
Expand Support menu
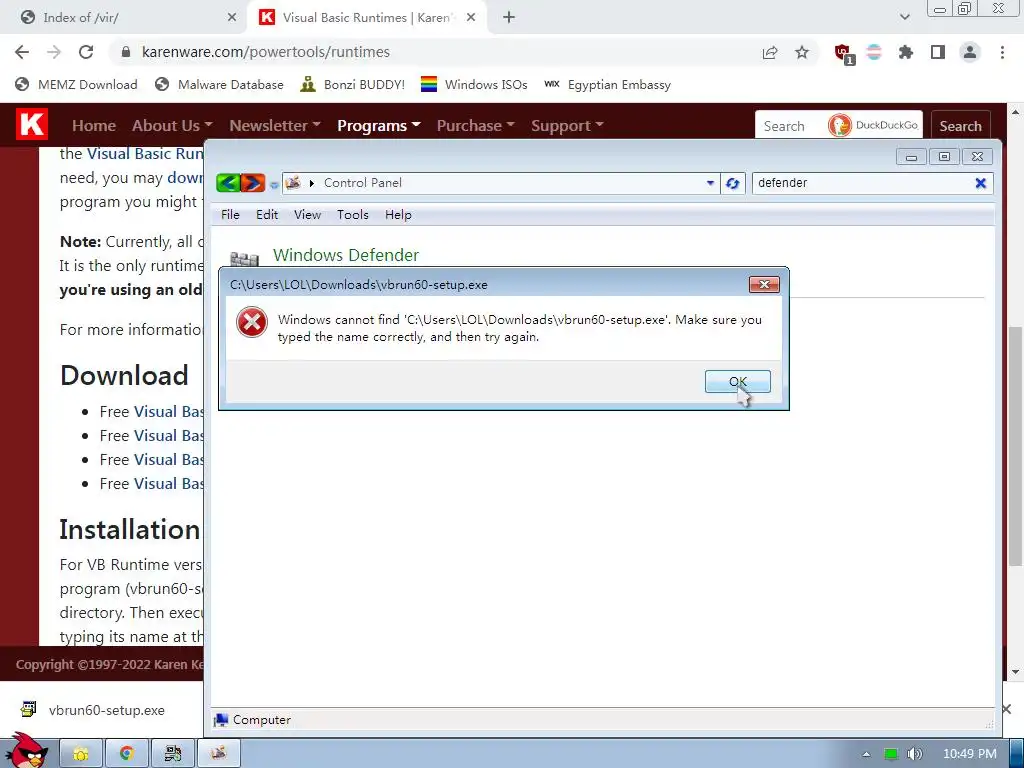click(567, 125)
